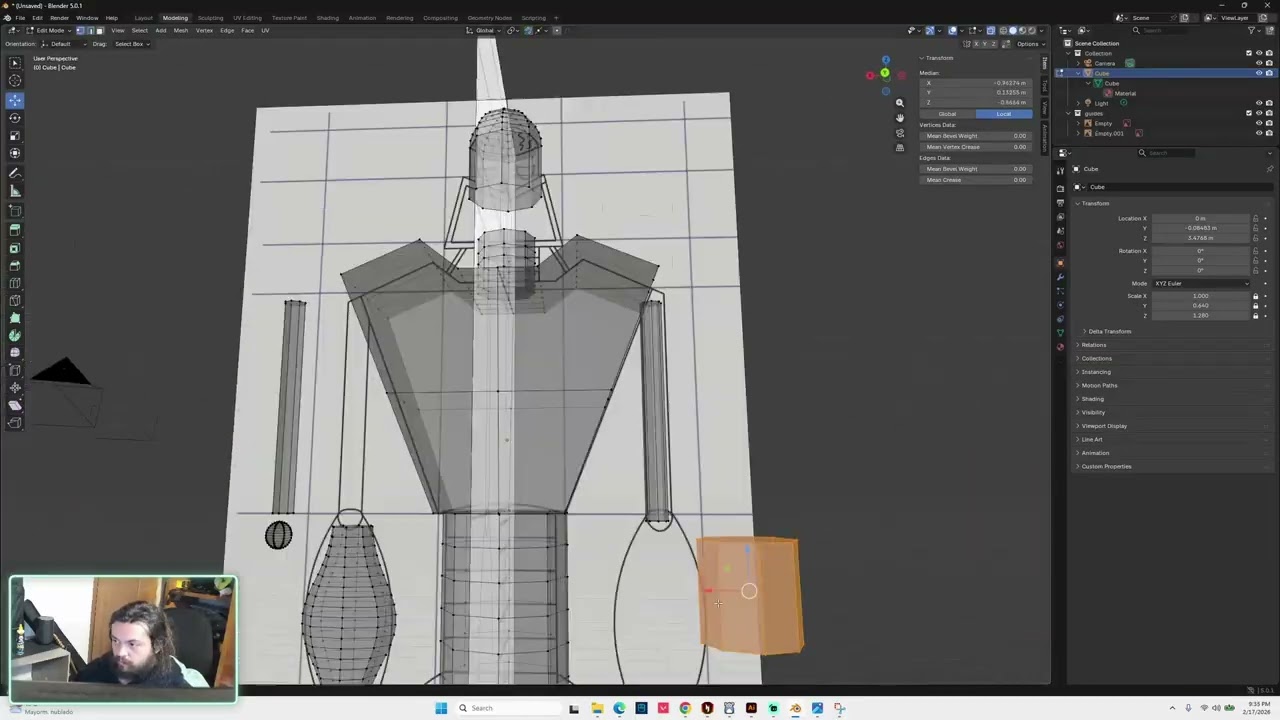Select the Scale tool in toolbar

15,135
